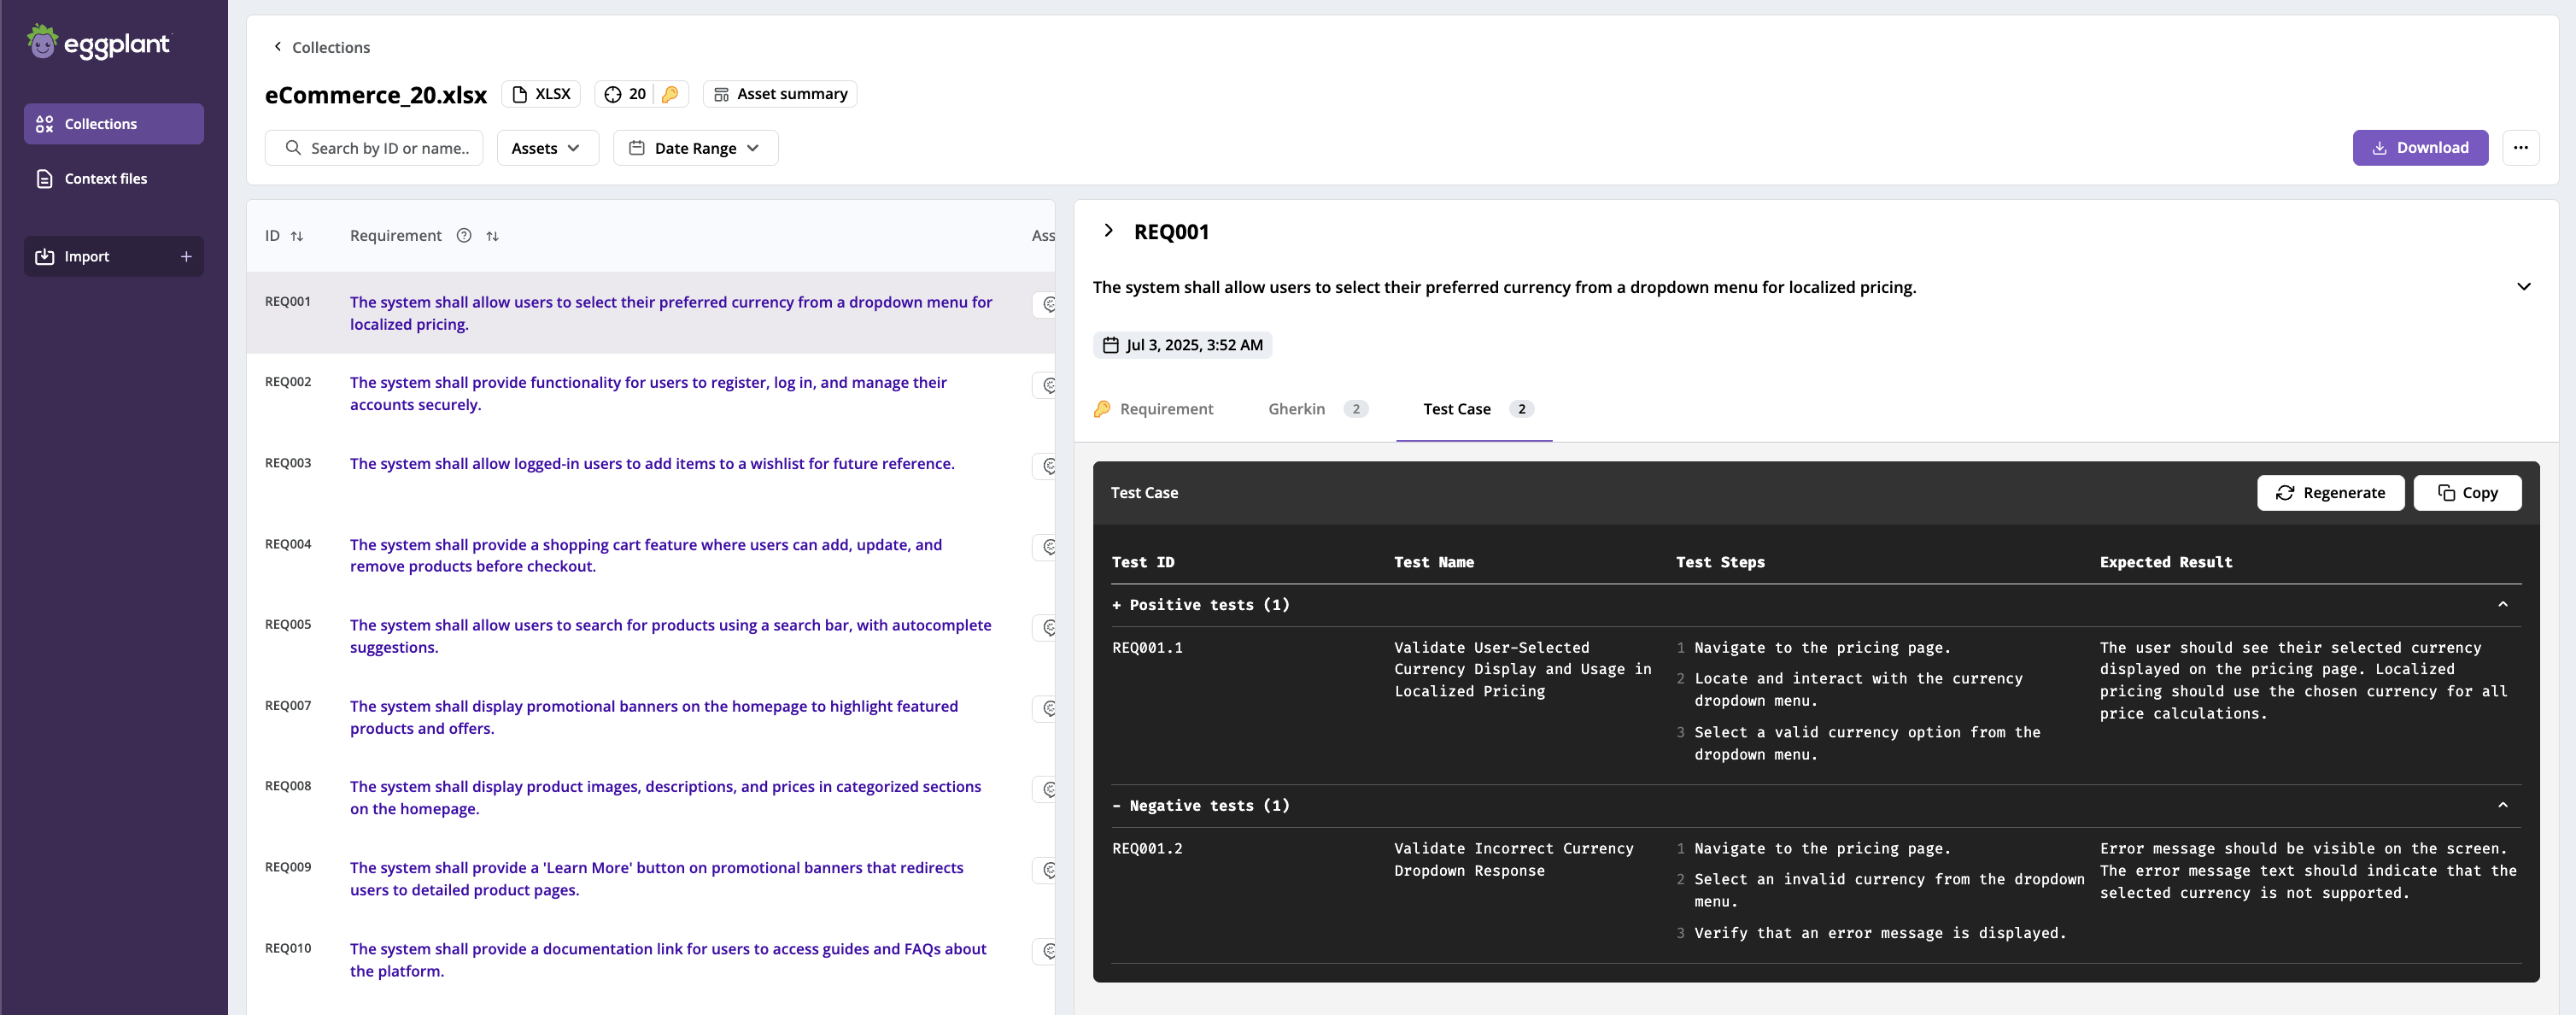
Task: Click the eCommerce_20.xlsx title
Action: click(x=375, y=95)
